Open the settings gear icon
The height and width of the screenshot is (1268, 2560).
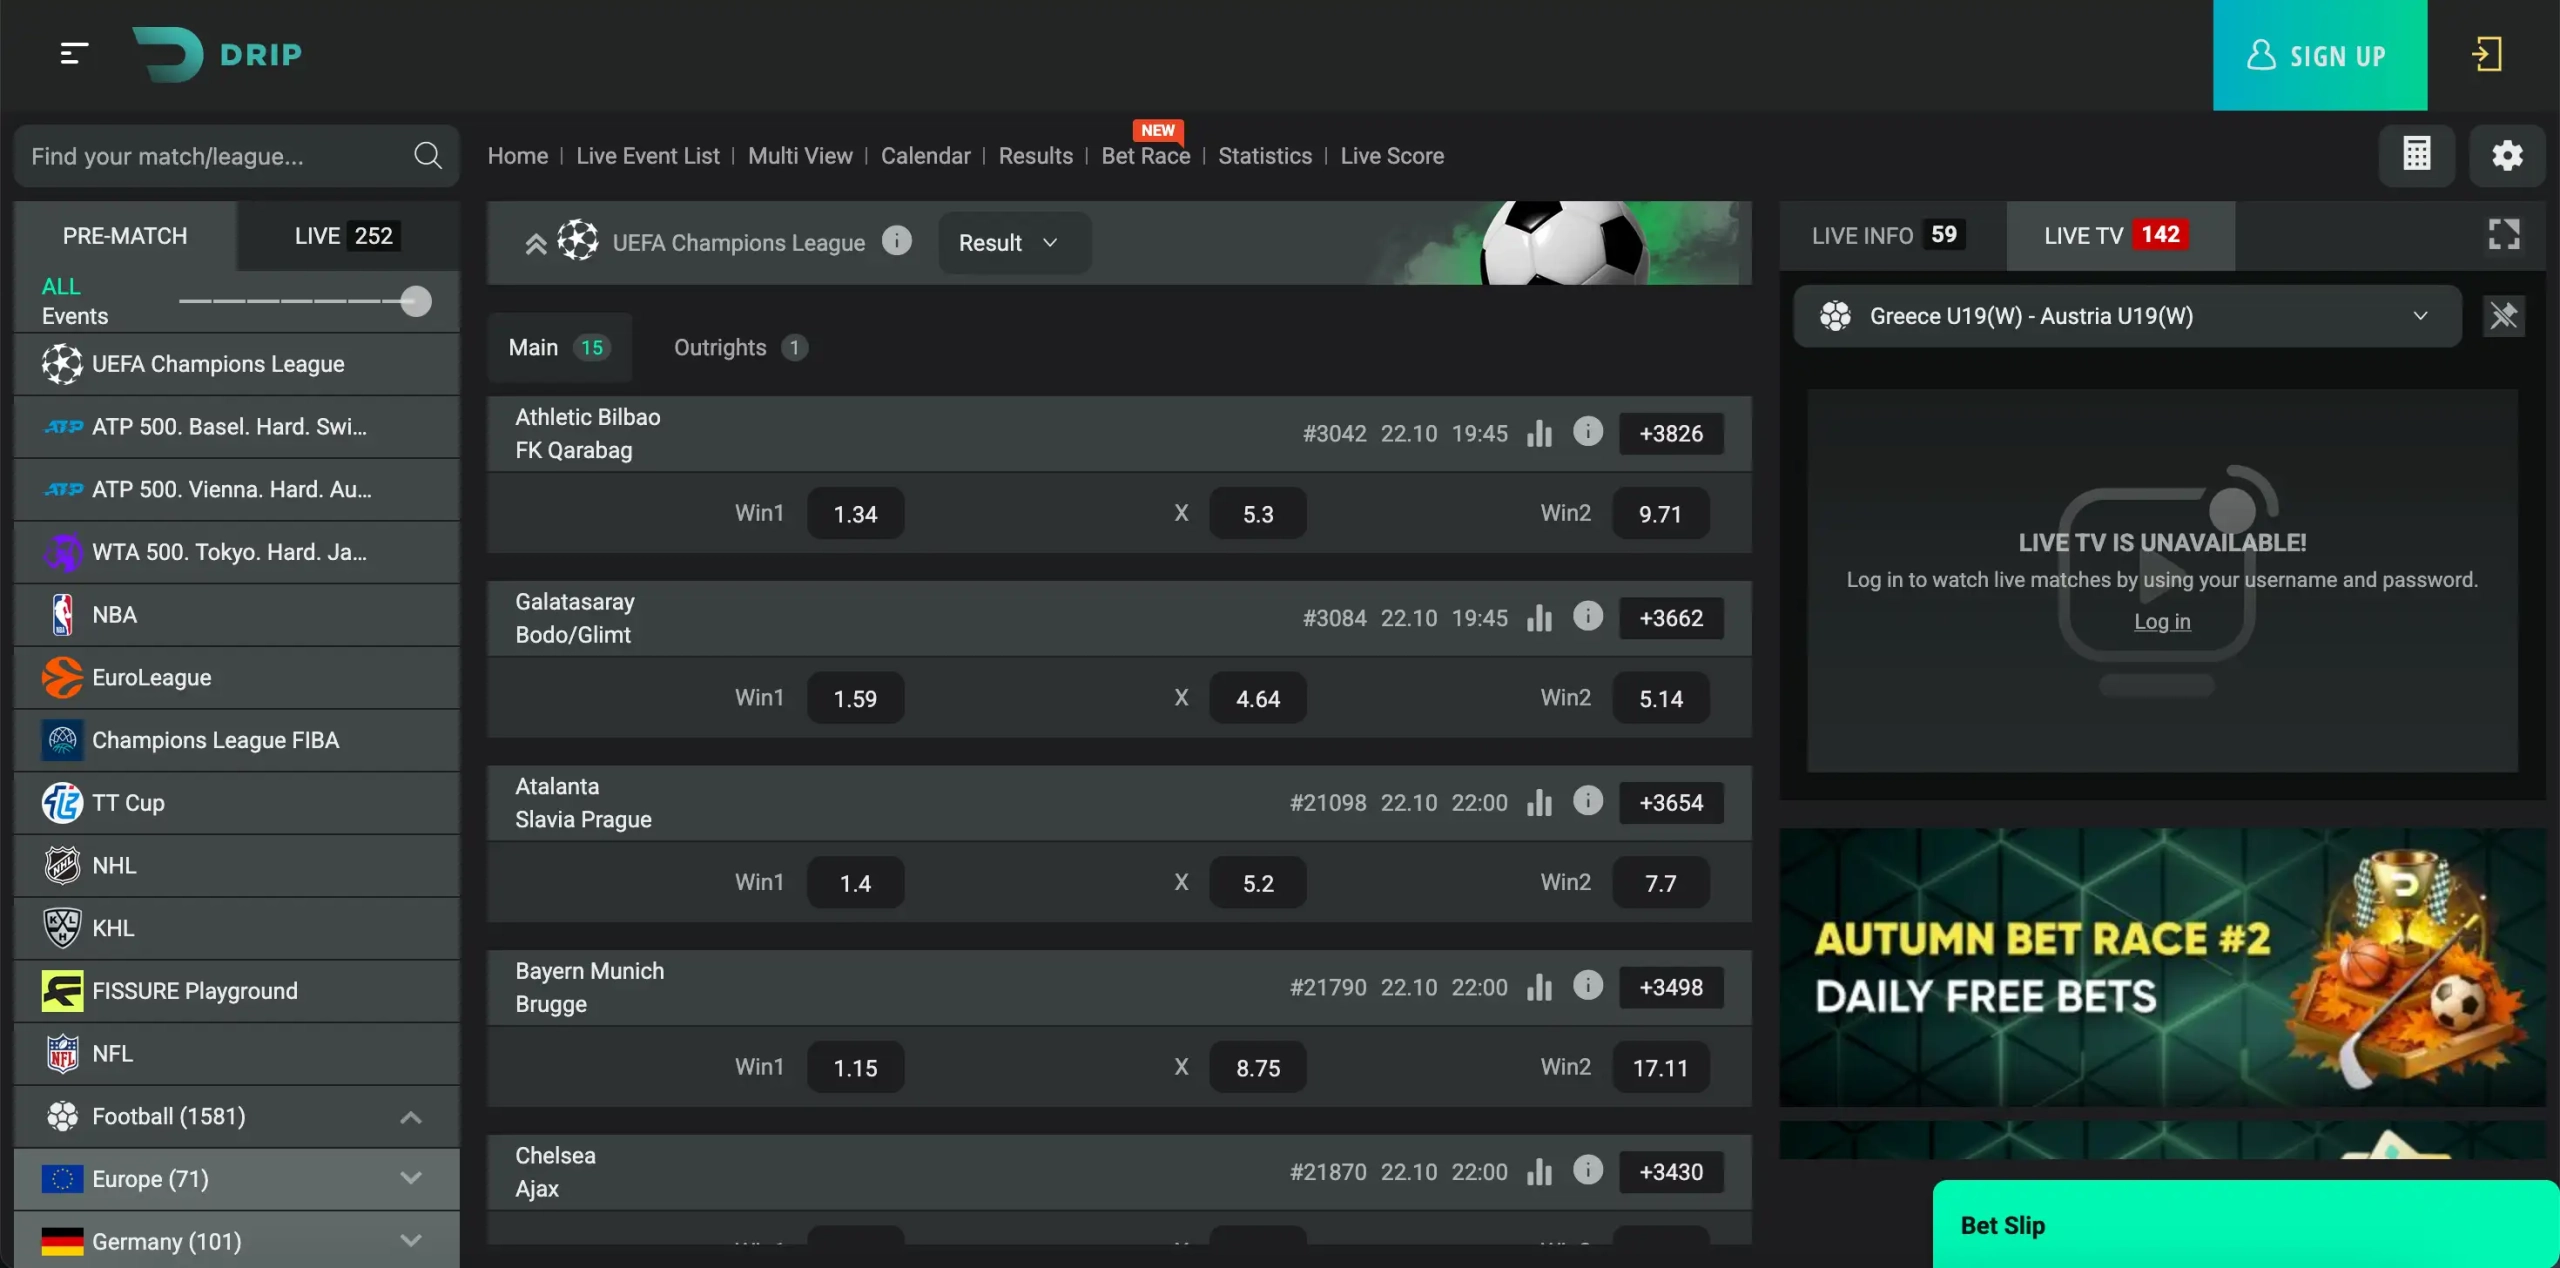point(2507,155)
